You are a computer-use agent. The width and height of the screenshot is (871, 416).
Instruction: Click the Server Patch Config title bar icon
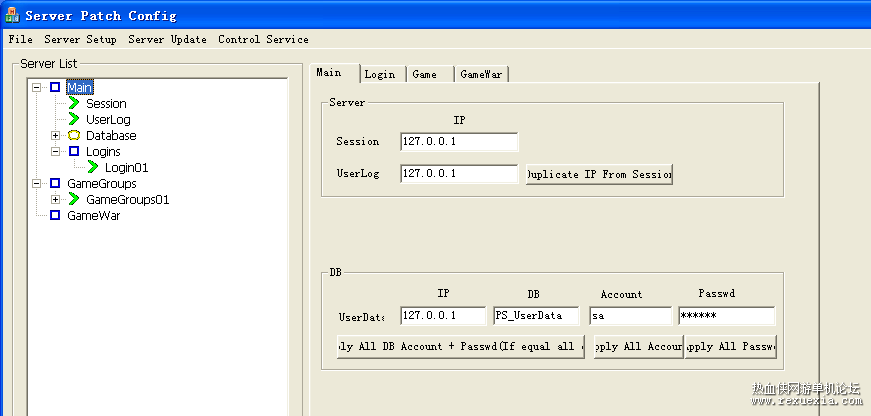pyautogui.click(x=12, y=15)
